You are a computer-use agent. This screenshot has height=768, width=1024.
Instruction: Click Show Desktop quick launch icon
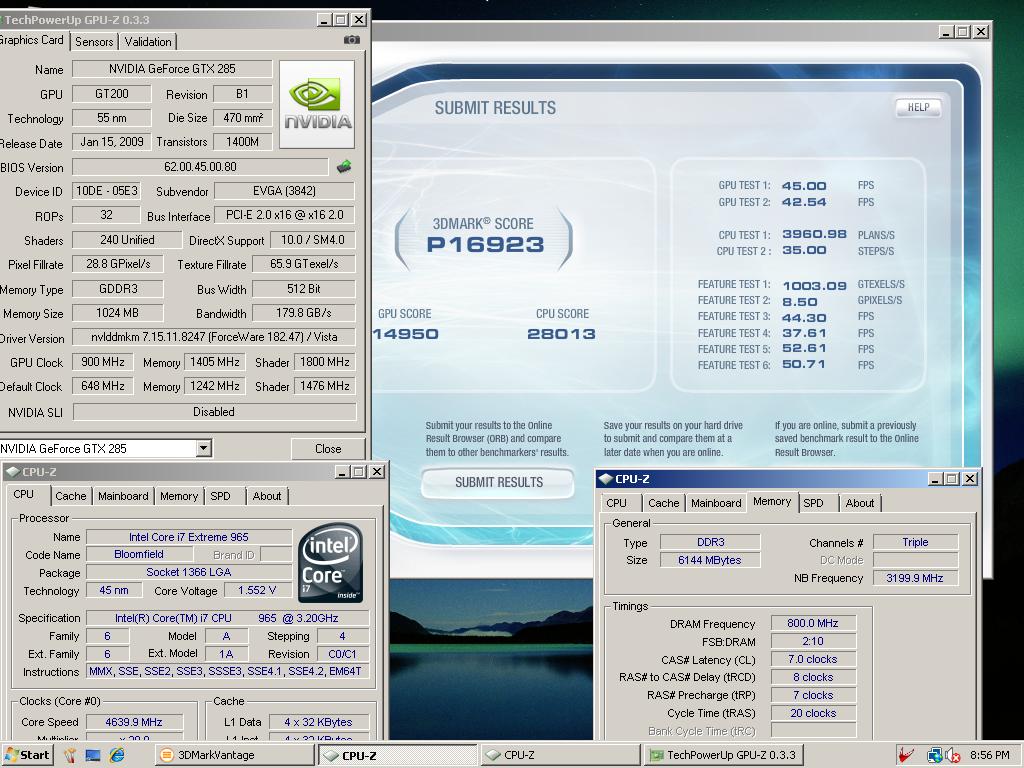pyautogui.click(x=93, y=756)
